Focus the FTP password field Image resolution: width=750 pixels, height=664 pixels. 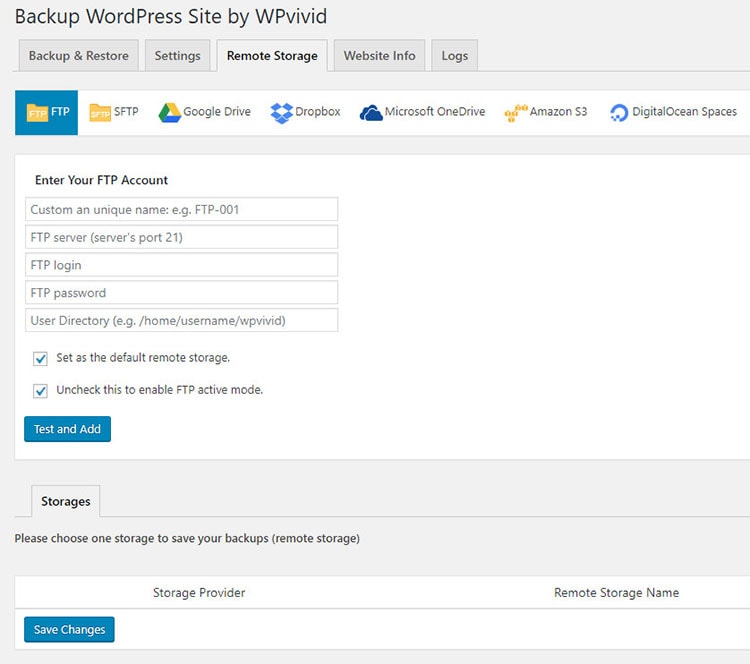(x=182, y=293)
